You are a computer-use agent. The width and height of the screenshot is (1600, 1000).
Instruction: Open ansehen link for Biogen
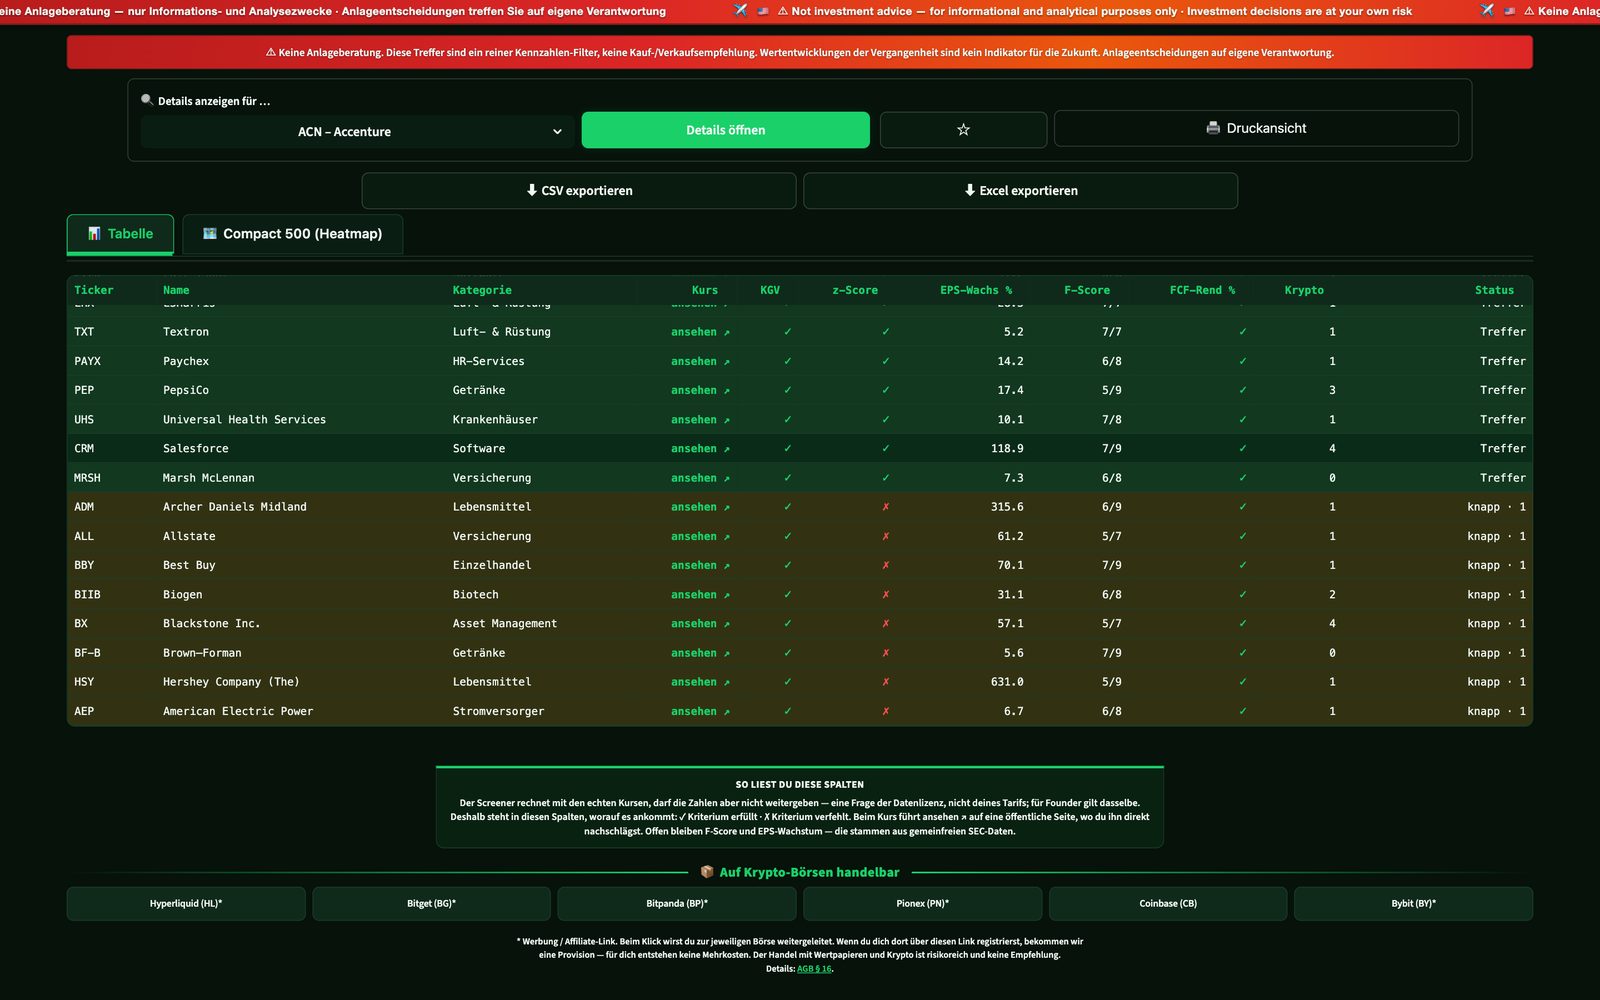point(700,595)
